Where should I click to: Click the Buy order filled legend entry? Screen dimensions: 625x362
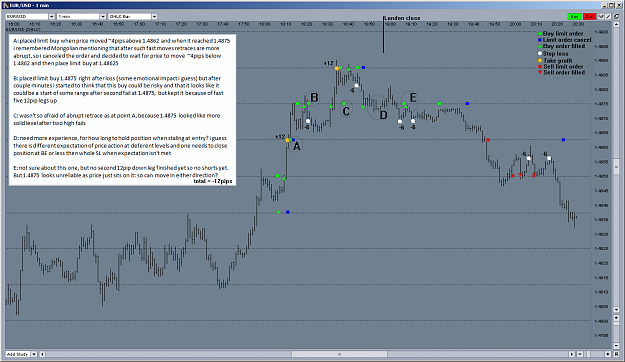click(x=562, y=46)
